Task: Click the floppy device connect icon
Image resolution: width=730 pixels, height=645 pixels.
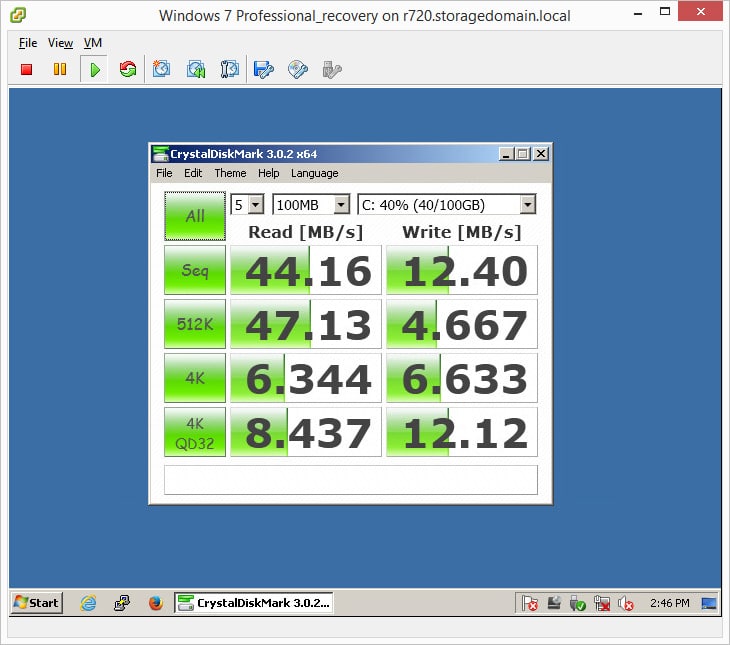Action: pos(264,70)
